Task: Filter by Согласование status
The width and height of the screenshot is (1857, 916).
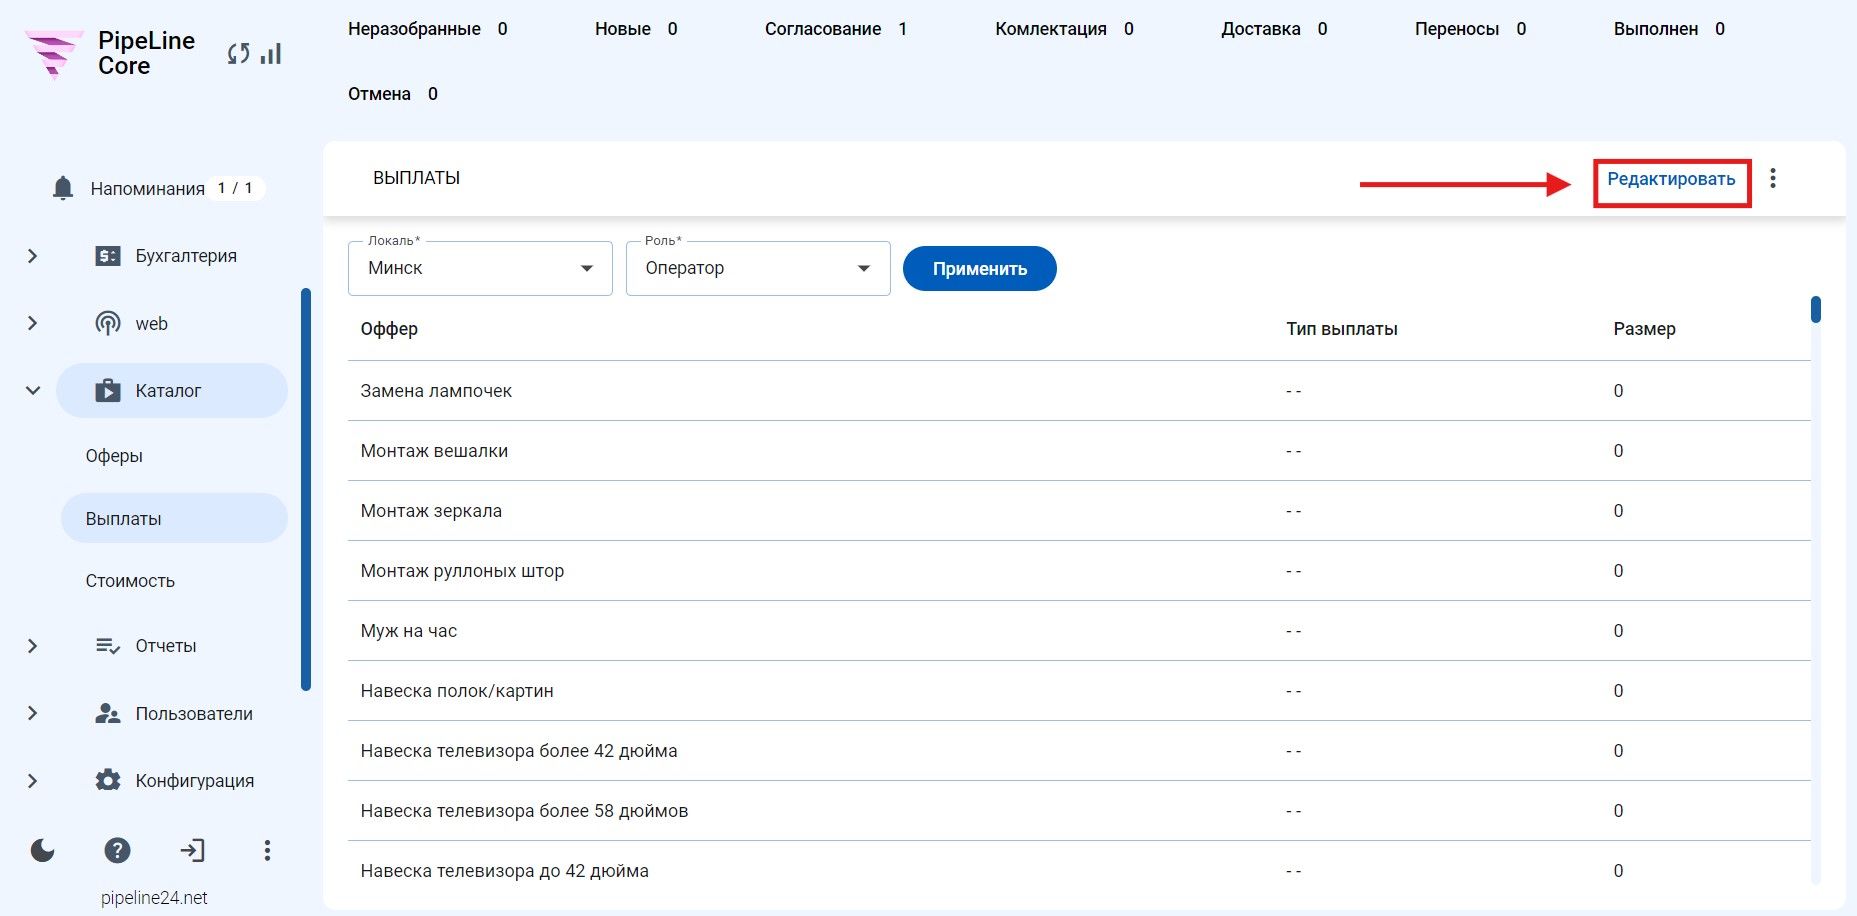Action: point(836,29)
